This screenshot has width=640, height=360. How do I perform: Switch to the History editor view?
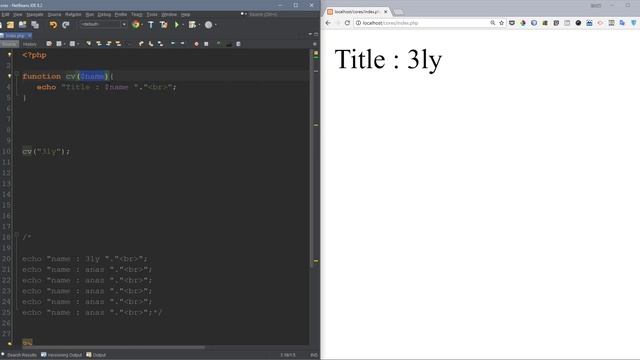point(29,44)
